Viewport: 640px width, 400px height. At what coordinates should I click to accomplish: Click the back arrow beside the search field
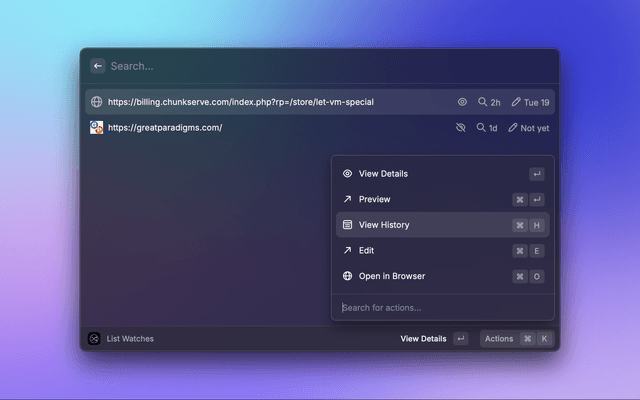[x=98, y=66]
